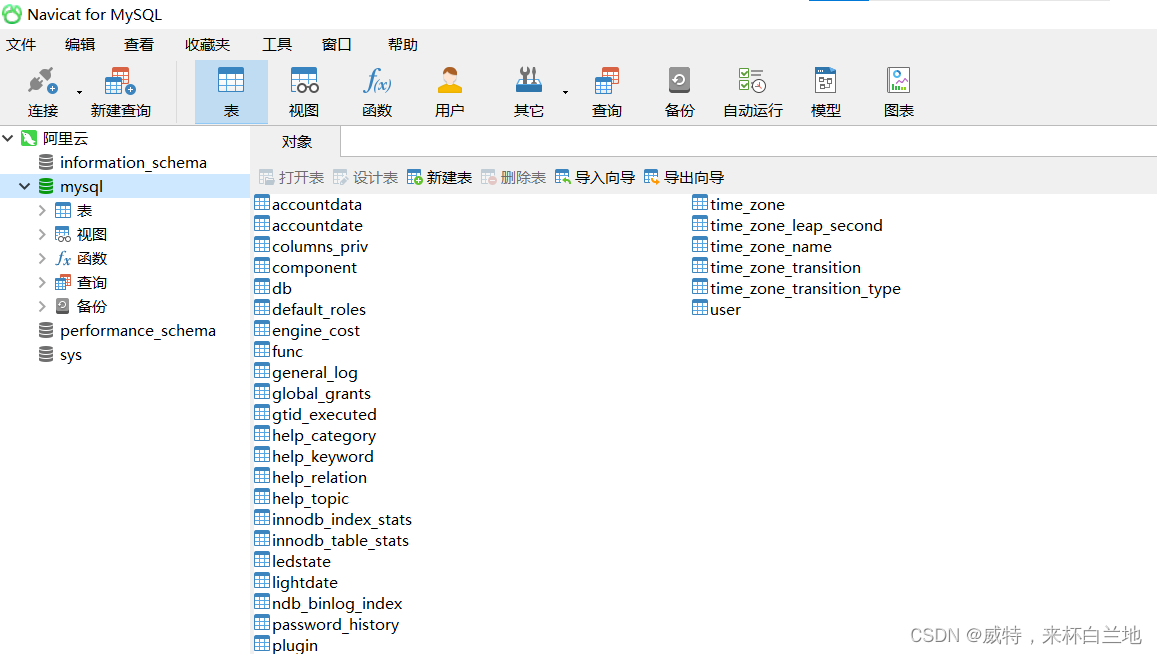
Task: Expand the 查询 tree node
Action: click(x=42, y=282)
